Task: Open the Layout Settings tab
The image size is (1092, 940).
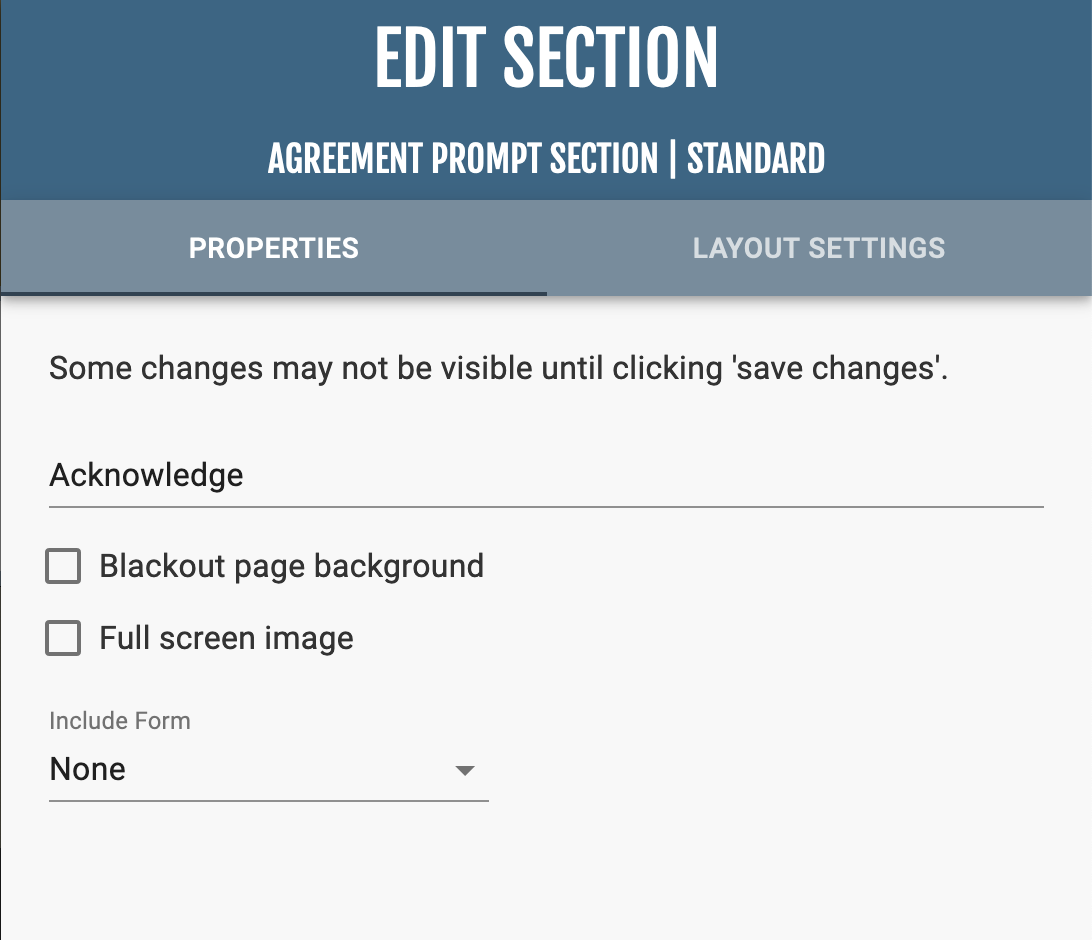Action: (818, 248)
